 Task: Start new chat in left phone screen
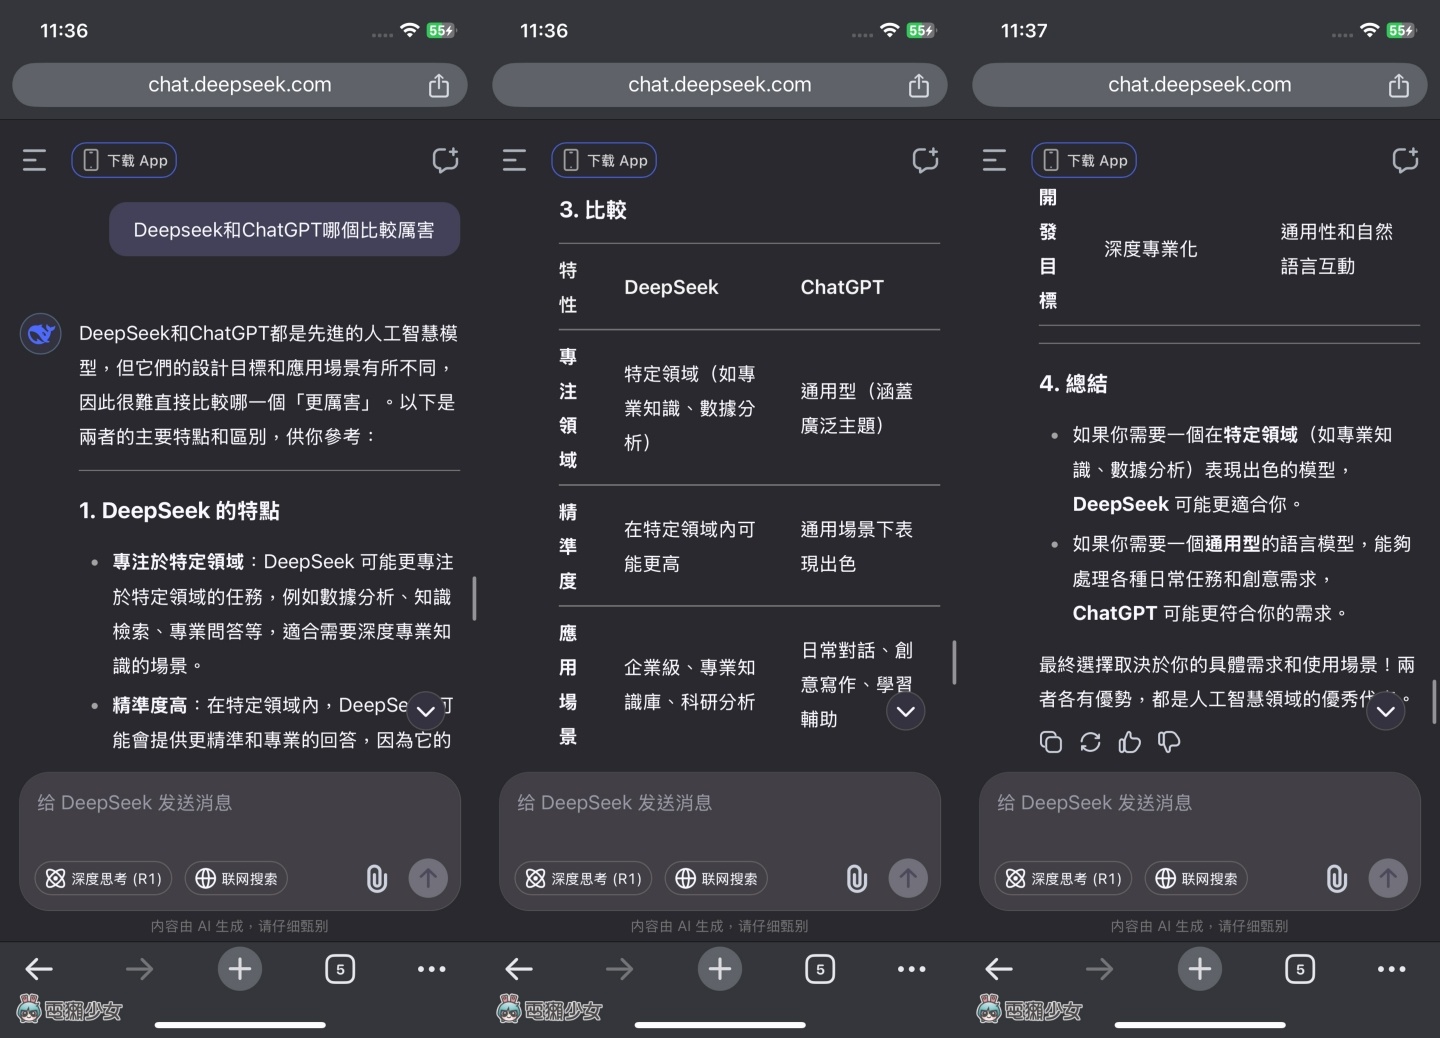pos(445,160)
